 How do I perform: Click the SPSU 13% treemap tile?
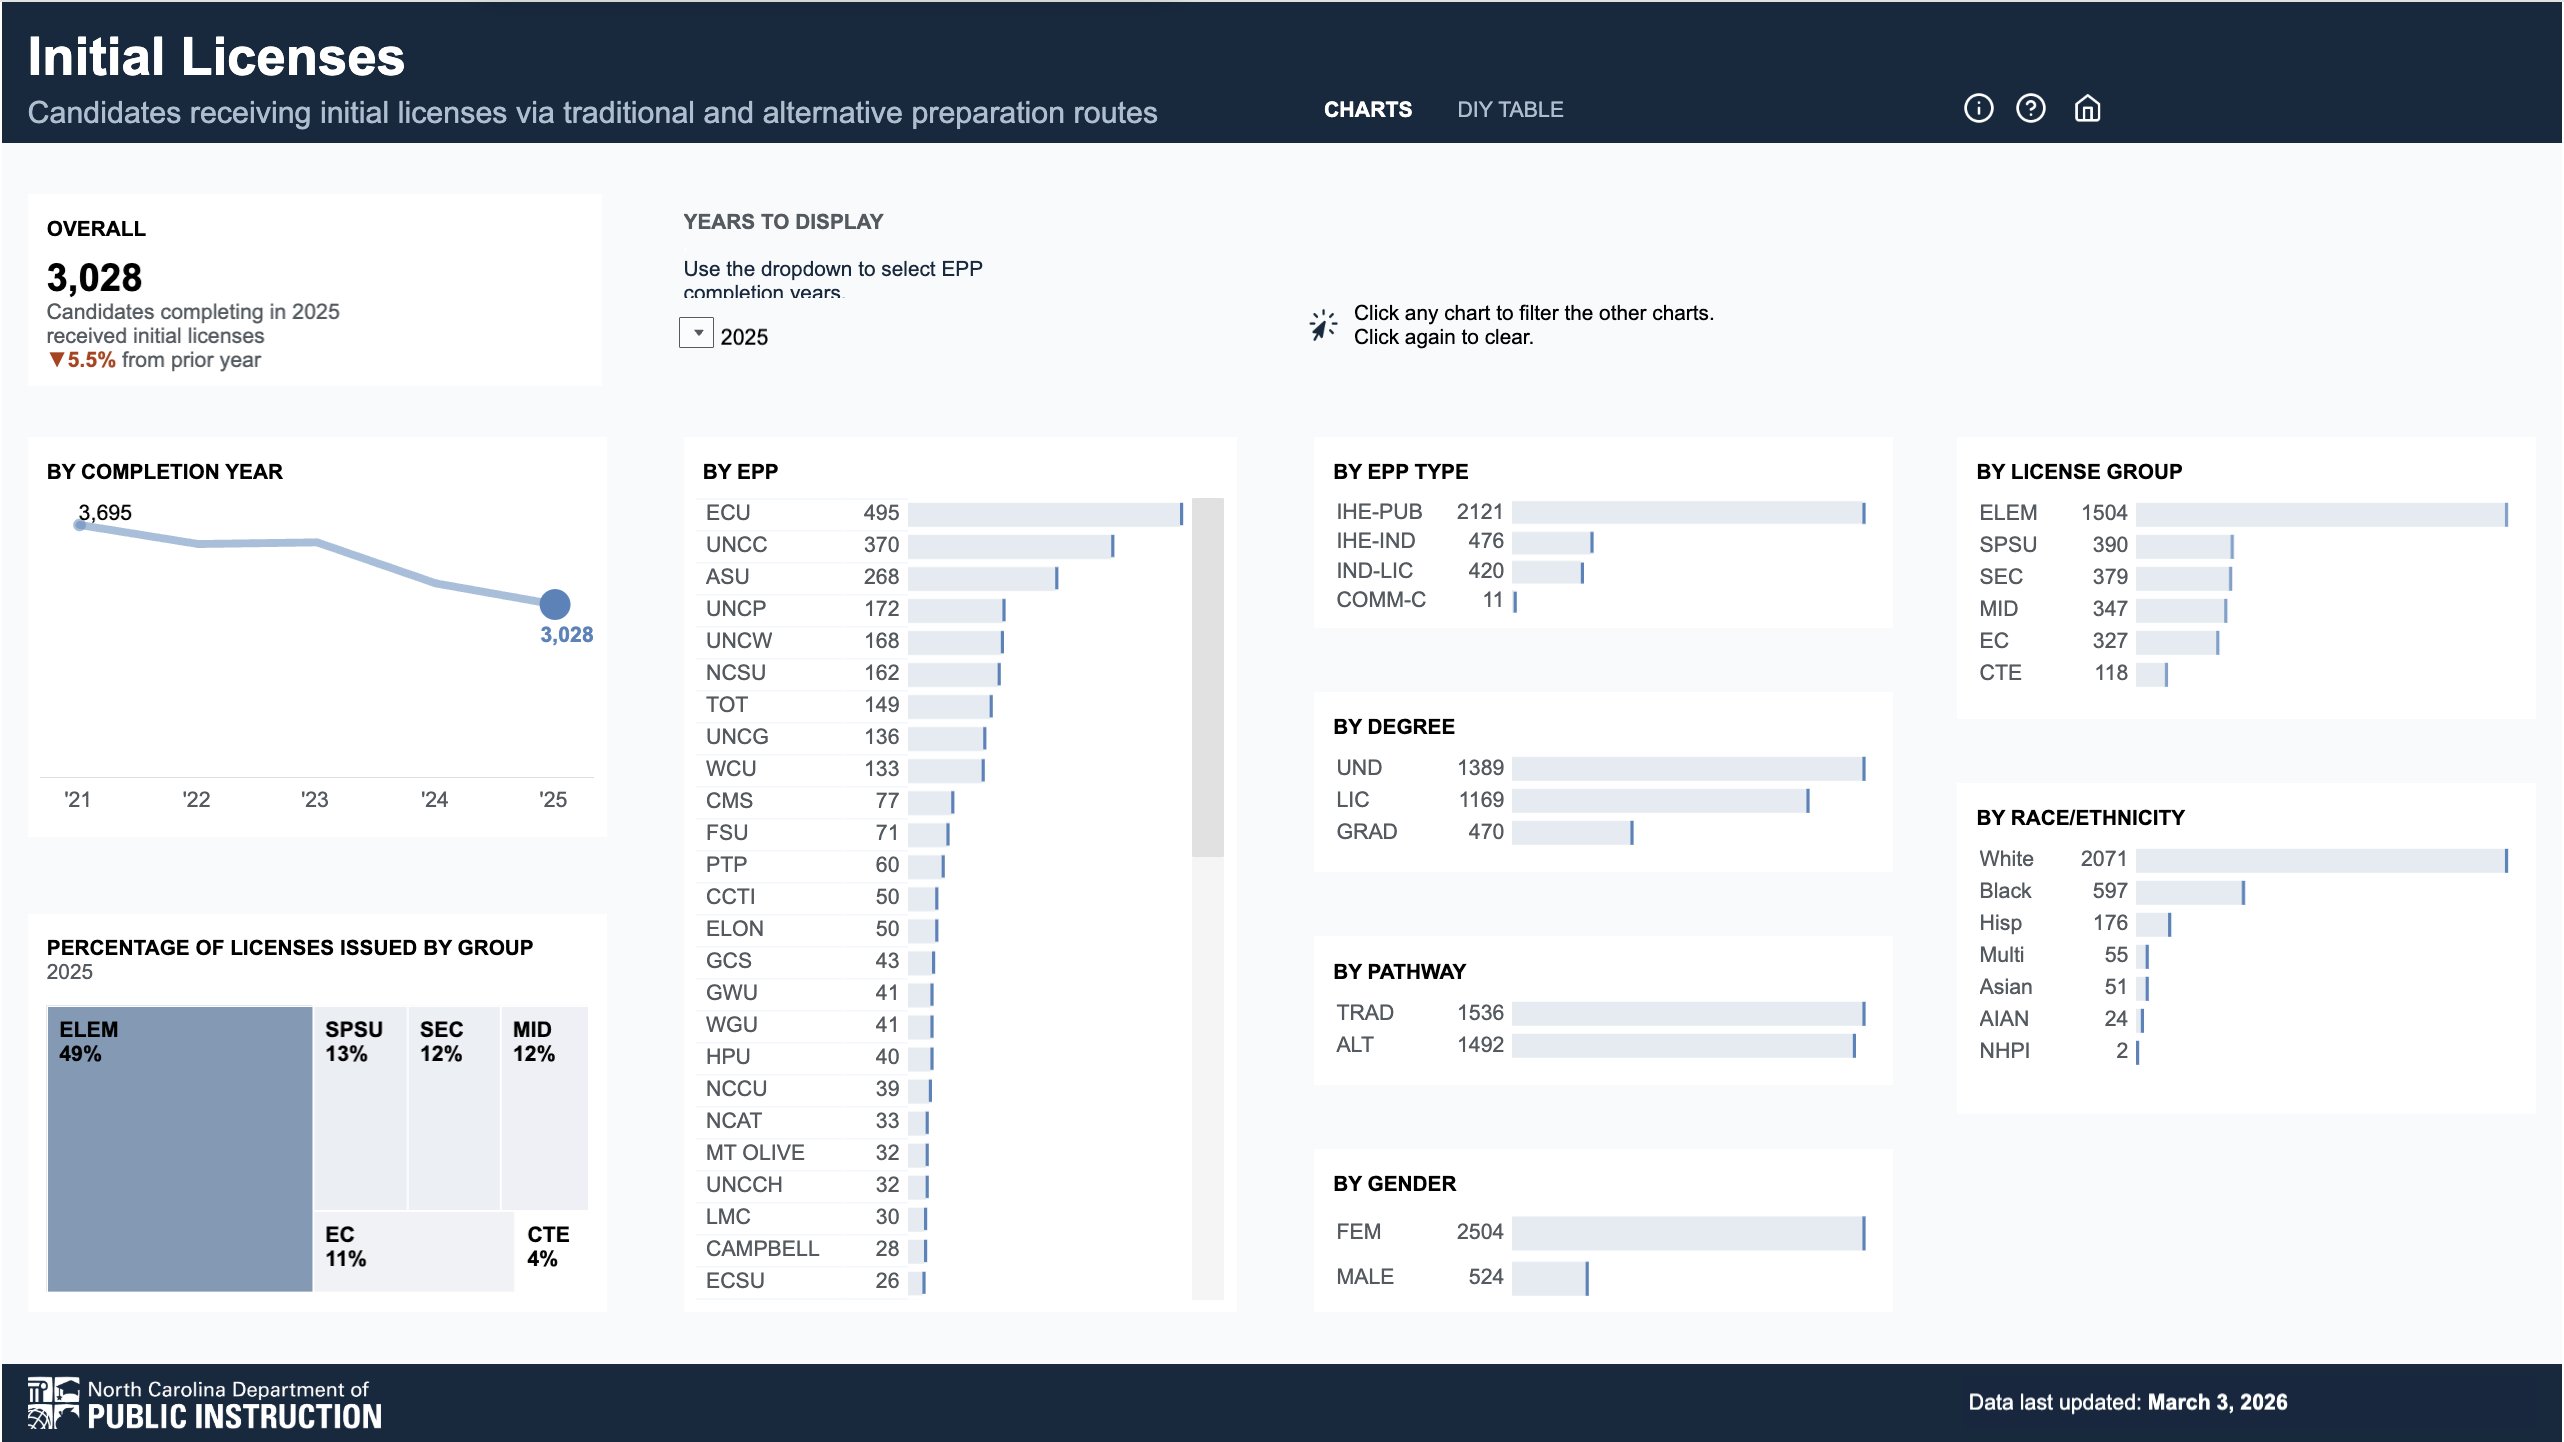click(360, 1108)
